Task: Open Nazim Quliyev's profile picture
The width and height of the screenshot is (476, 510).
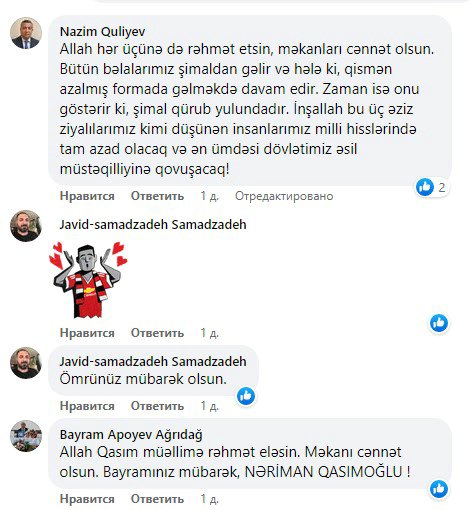Action: pyautogui.click(x=26, y=33)
